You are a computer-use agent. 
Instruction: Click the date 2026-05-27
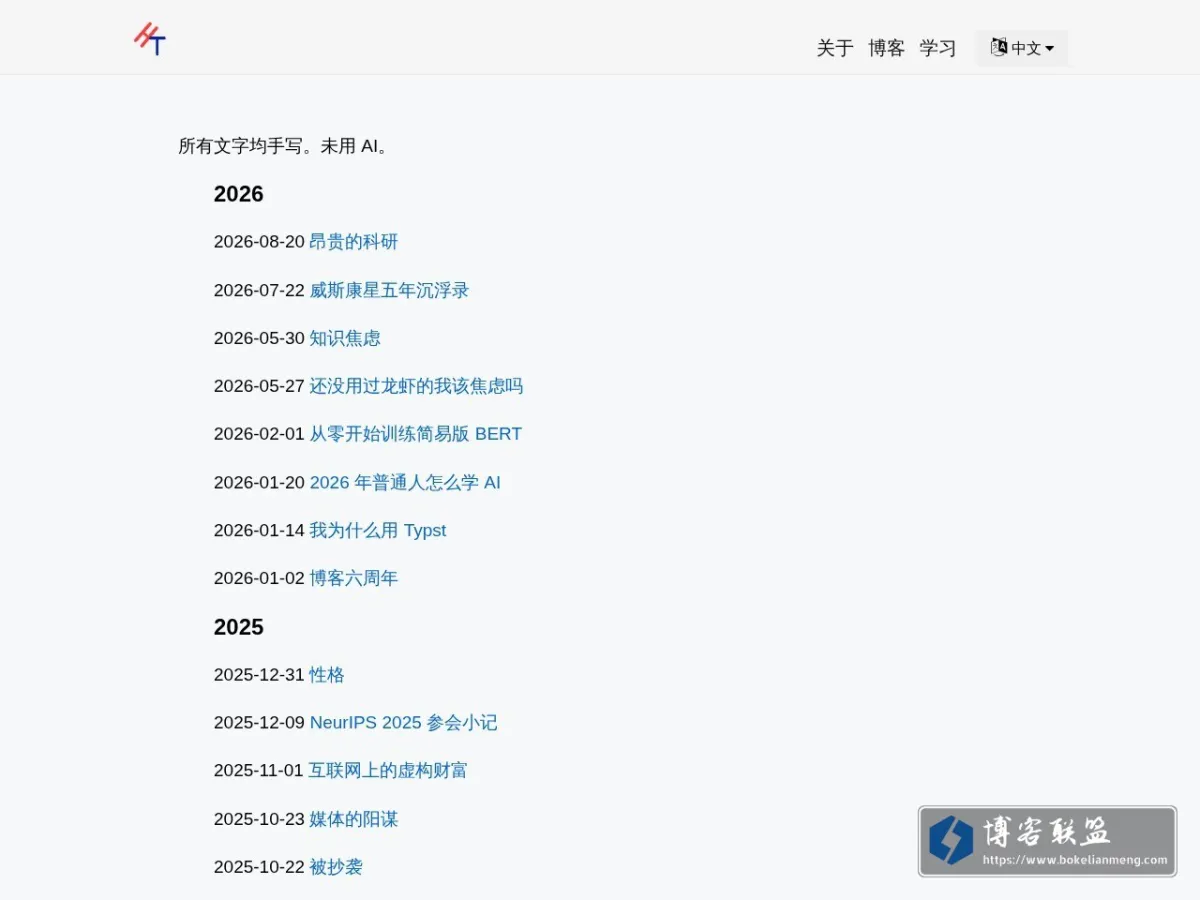tap(259, 386)
